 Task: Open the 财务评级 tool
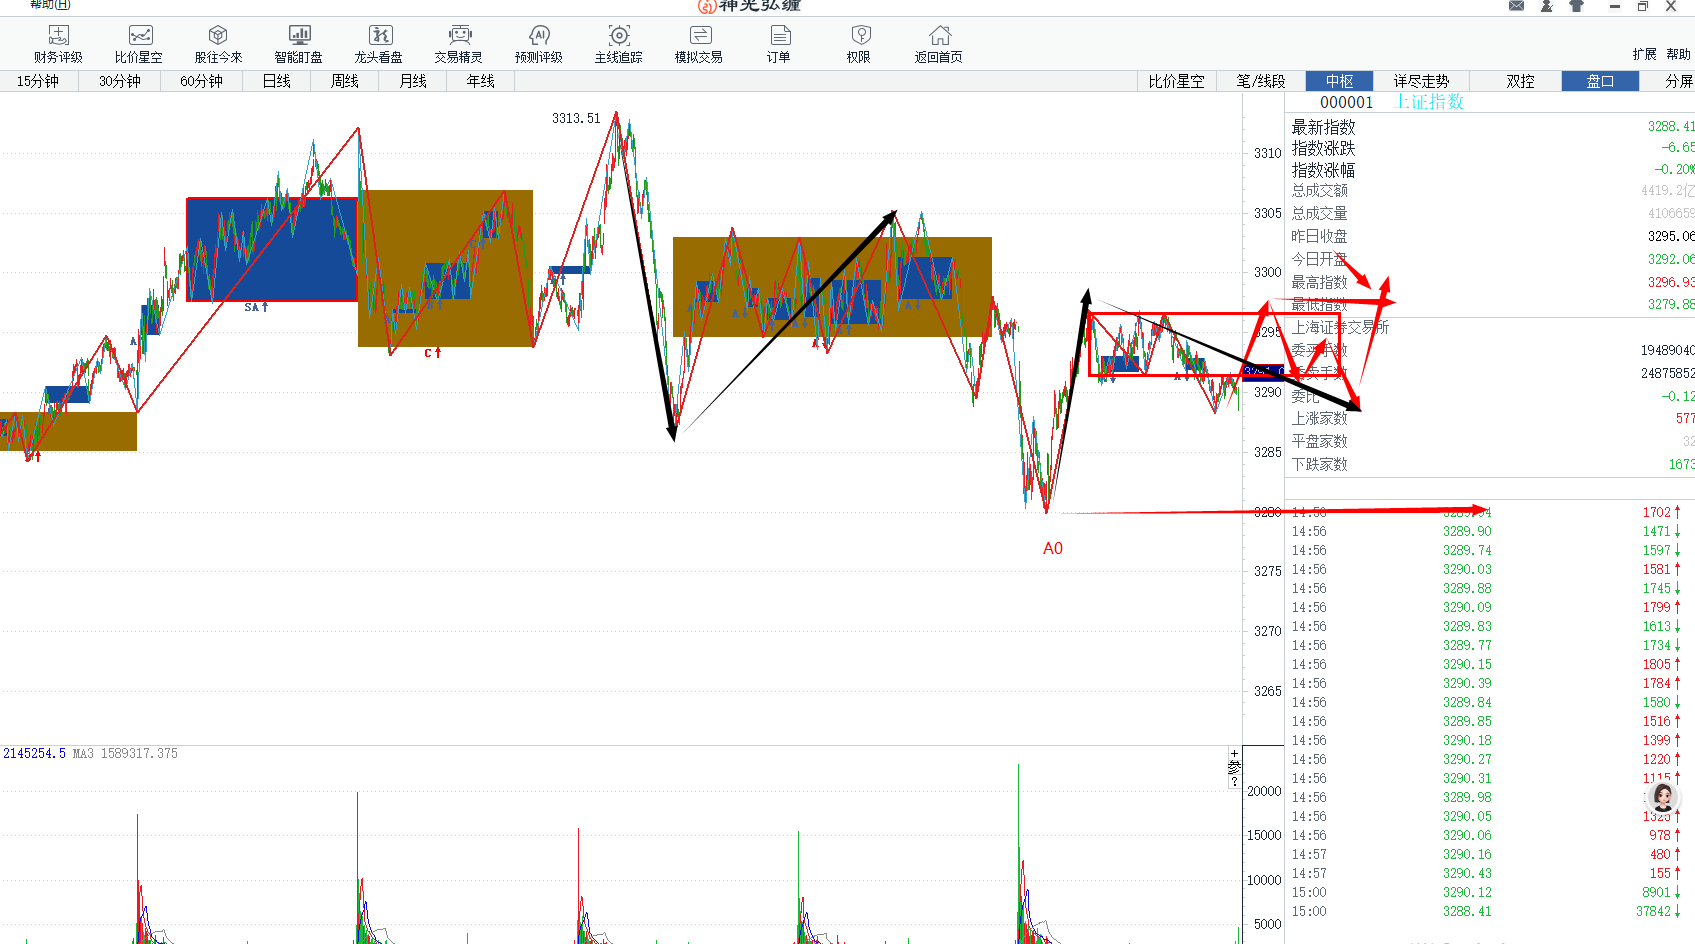[x=58, y=45]
